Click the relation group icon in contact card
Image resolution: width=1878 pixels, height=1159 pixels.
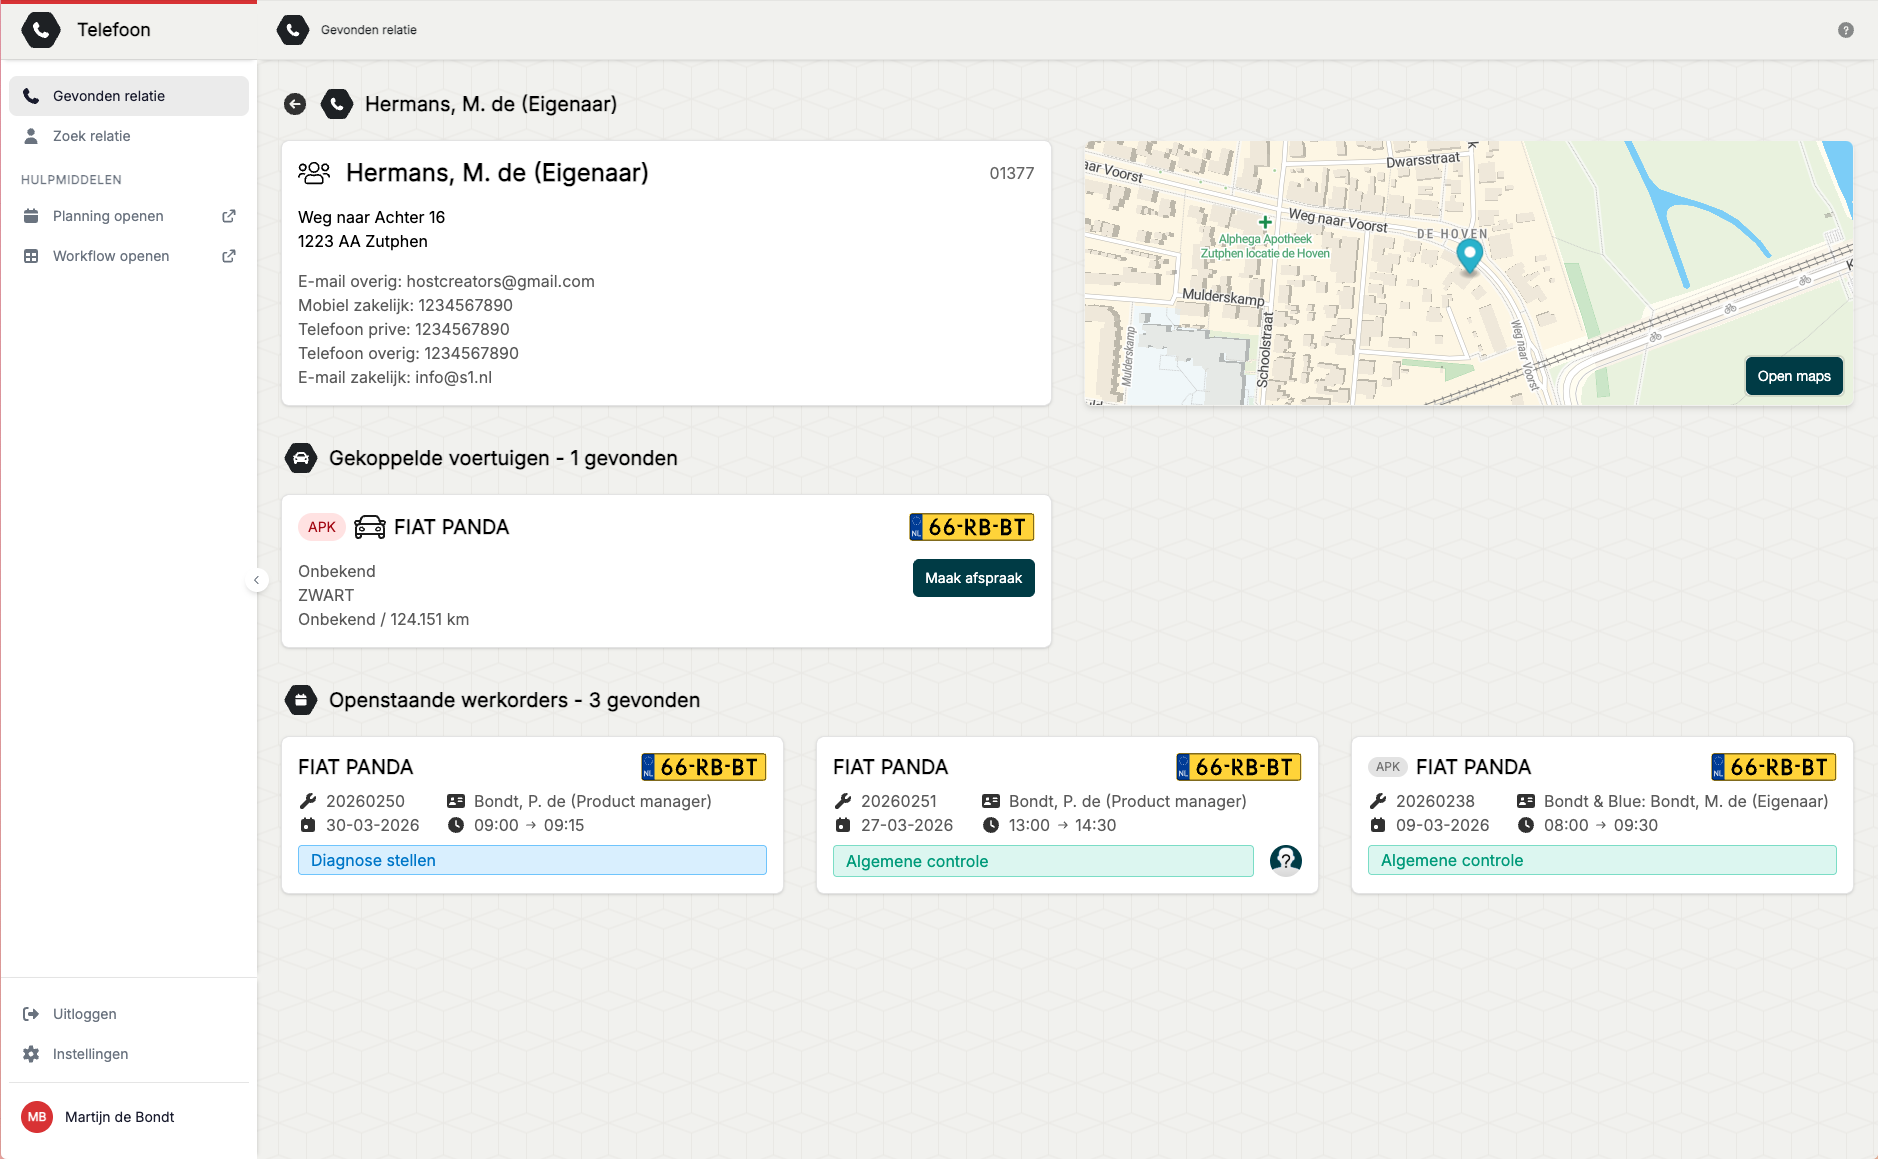tap(314, 173)
